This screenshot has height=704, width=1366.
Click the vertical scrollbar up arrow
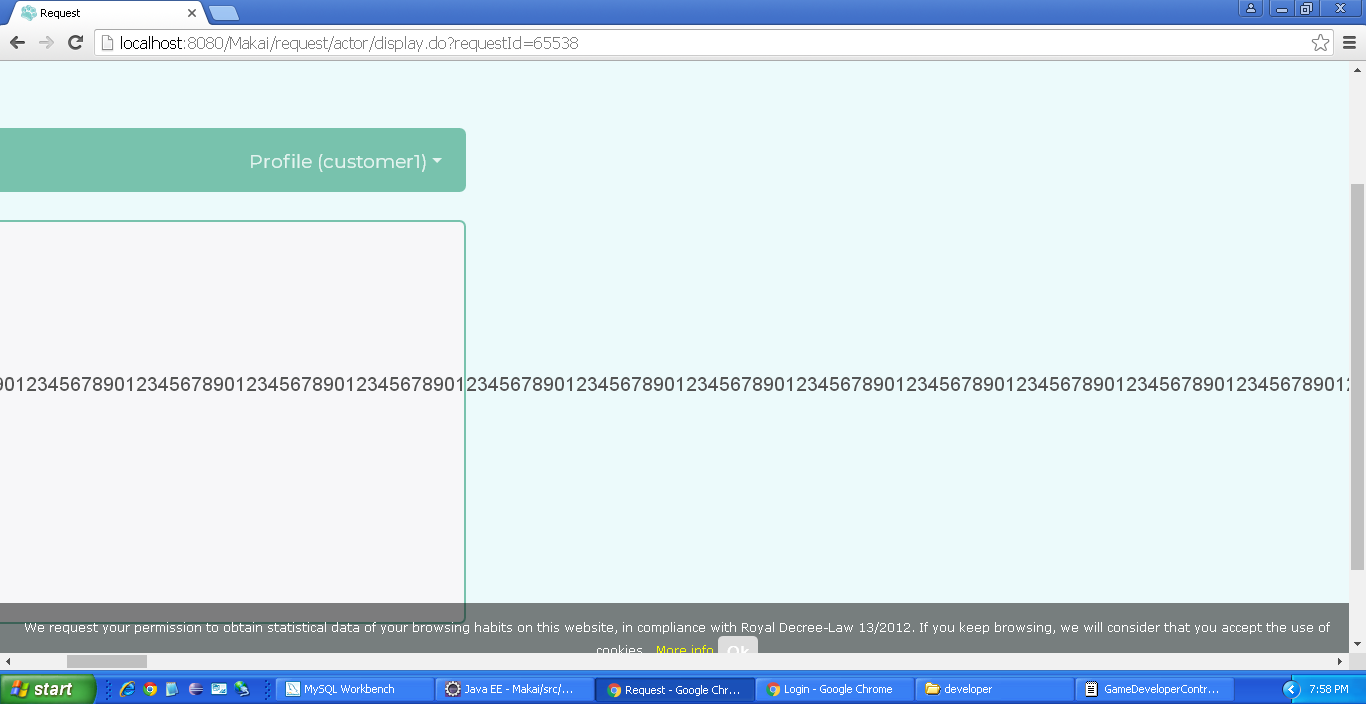[x=1357, y=70]
